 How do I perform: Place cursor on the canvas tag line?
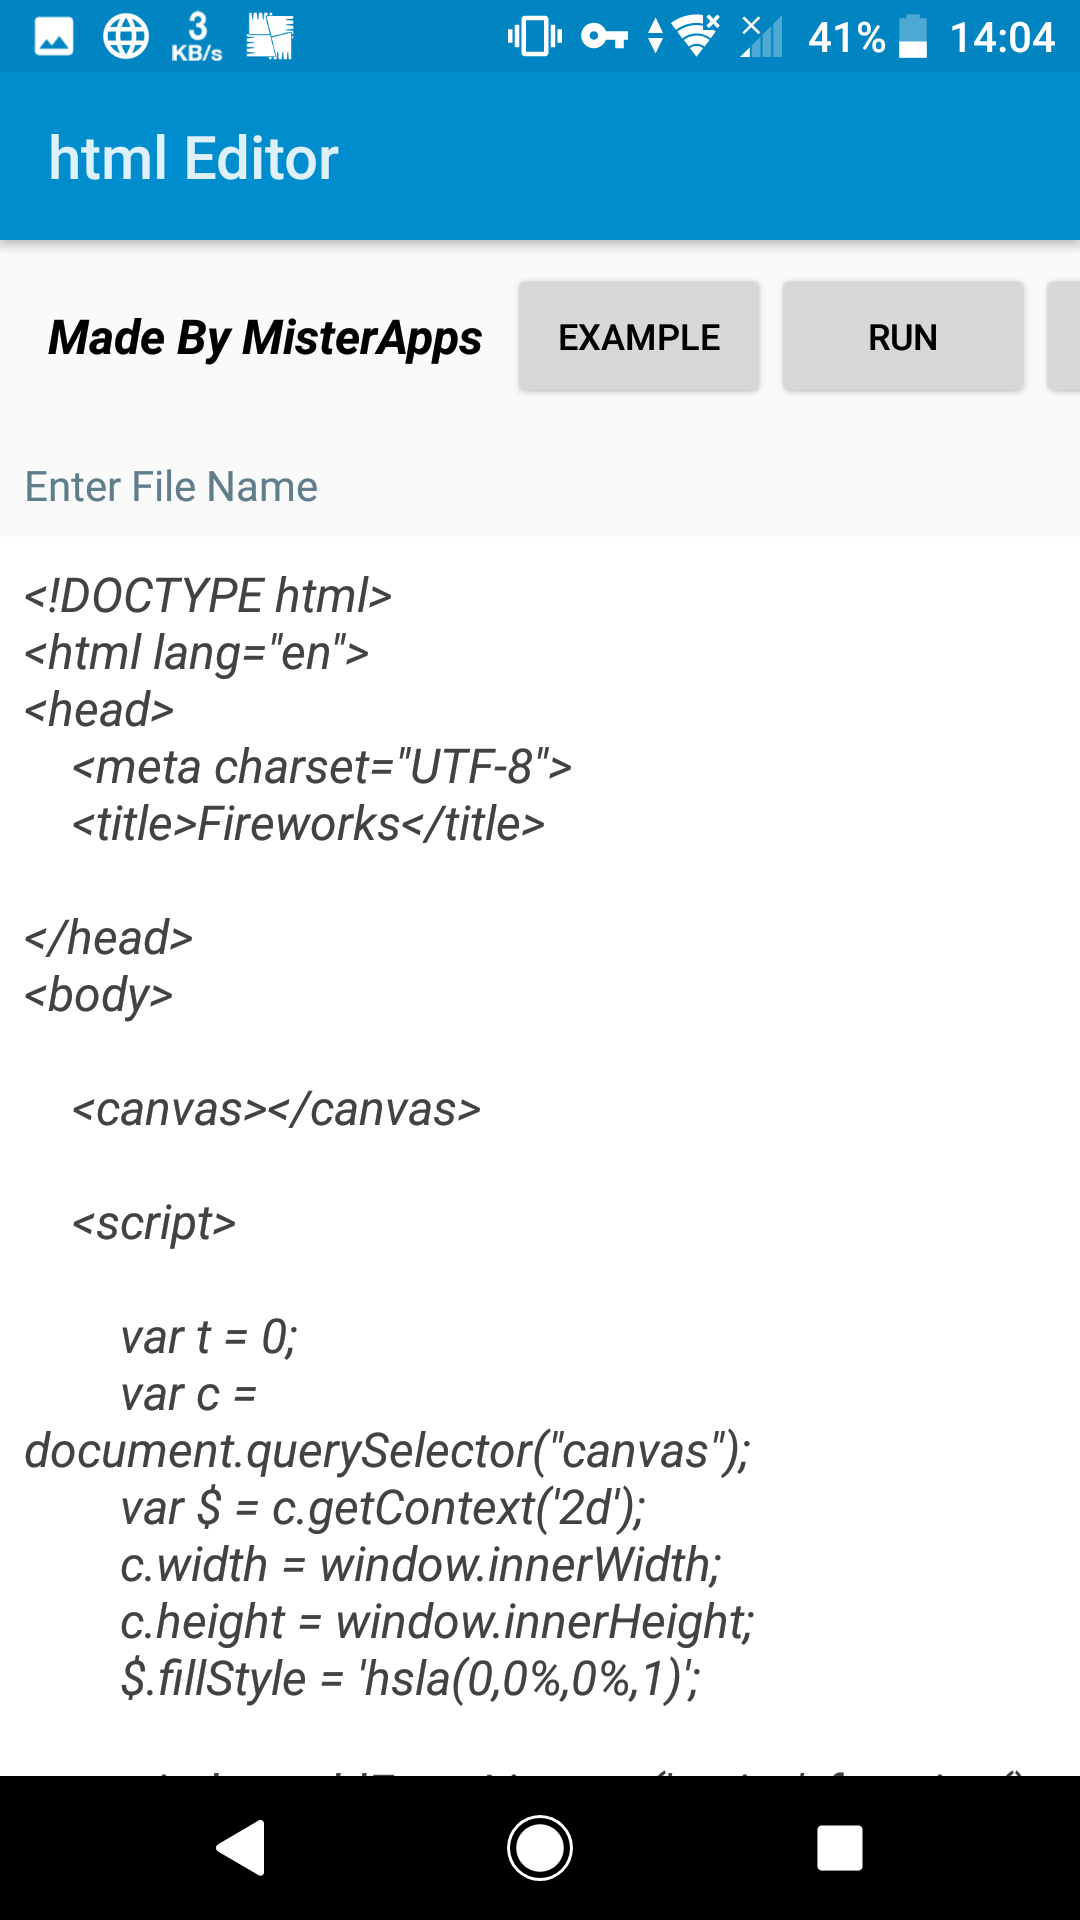pos(276,1109)
